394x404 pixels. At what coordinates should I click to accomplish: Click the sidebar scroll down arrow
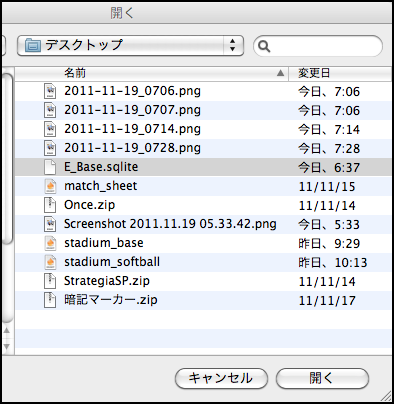coord(6,347)
